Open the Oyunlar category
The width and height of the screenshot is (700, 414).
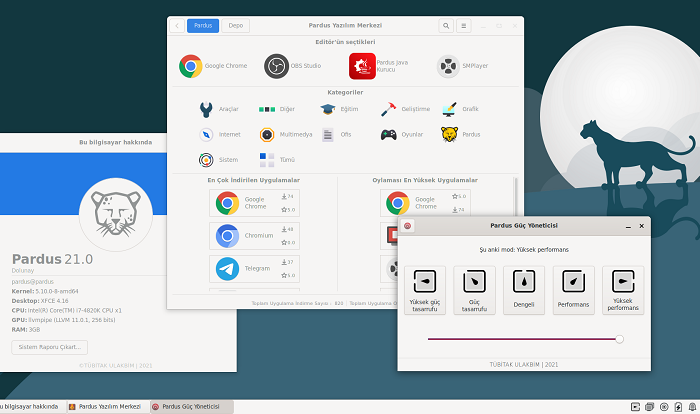402,134
